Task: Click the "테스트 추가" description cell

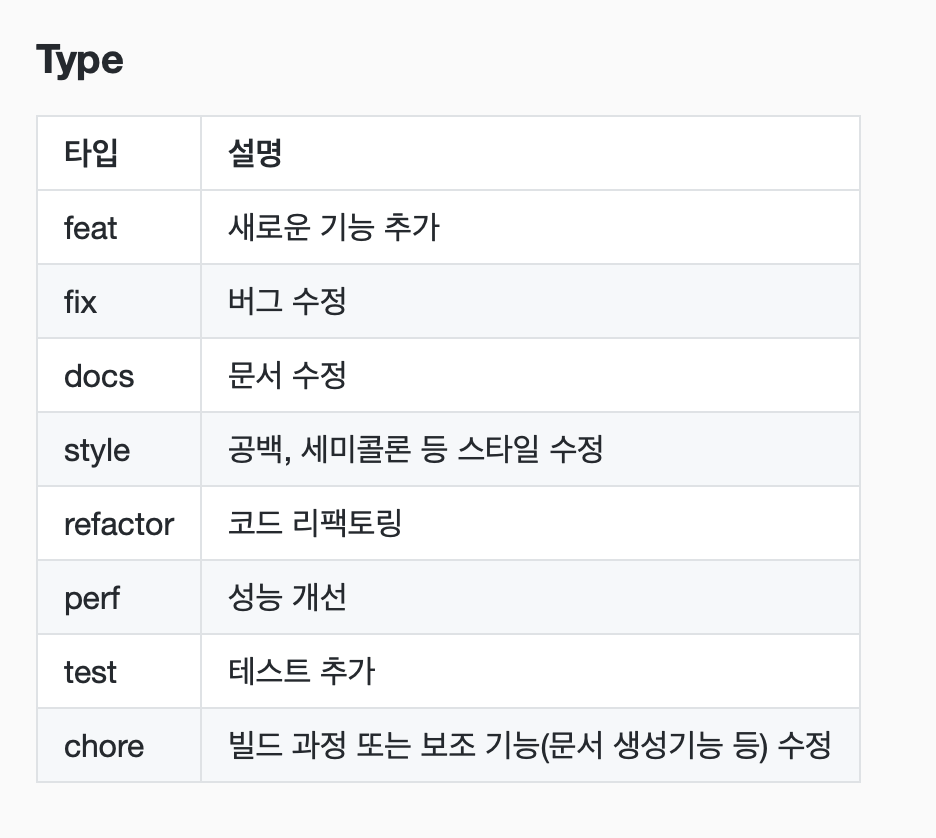Action: 301,672
